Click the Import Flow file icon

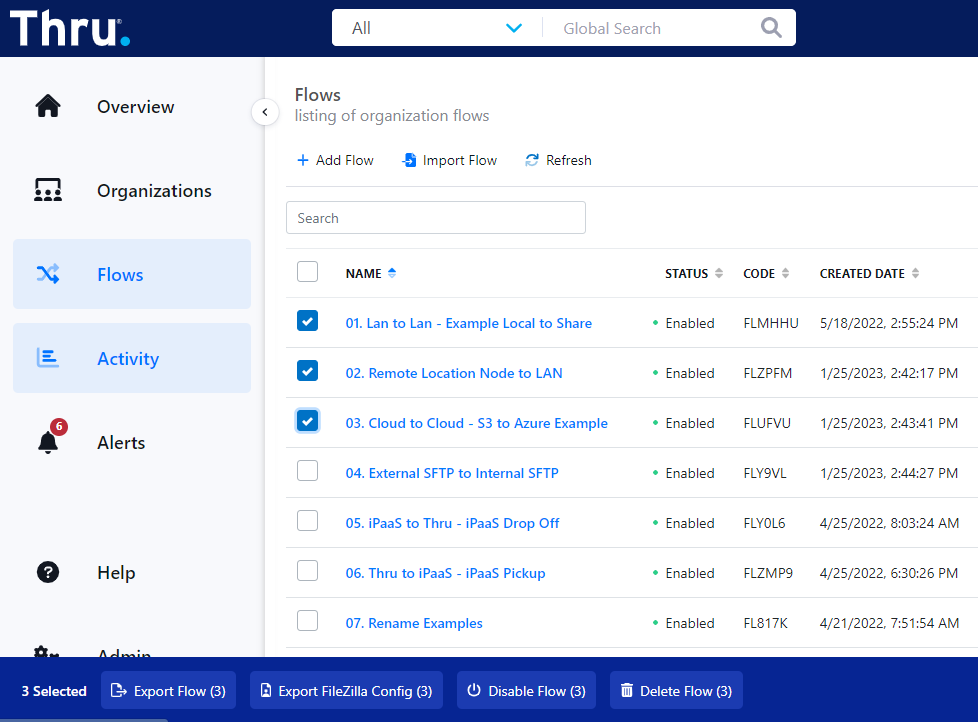[409, 160]
